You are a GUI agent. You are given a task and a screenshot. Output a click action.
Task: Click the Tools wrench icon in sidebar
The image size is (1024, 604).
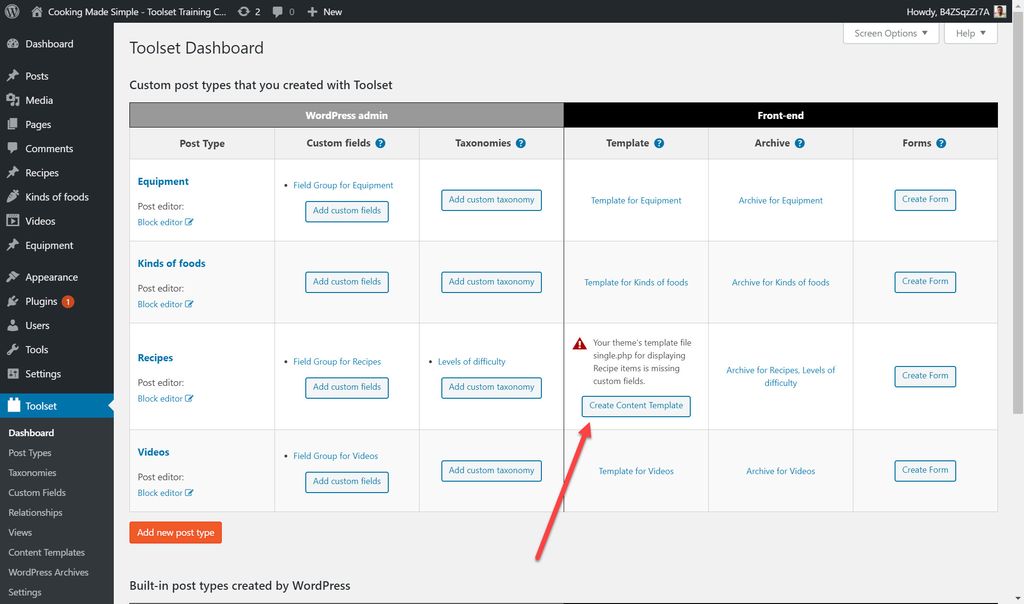pos(12,349)
